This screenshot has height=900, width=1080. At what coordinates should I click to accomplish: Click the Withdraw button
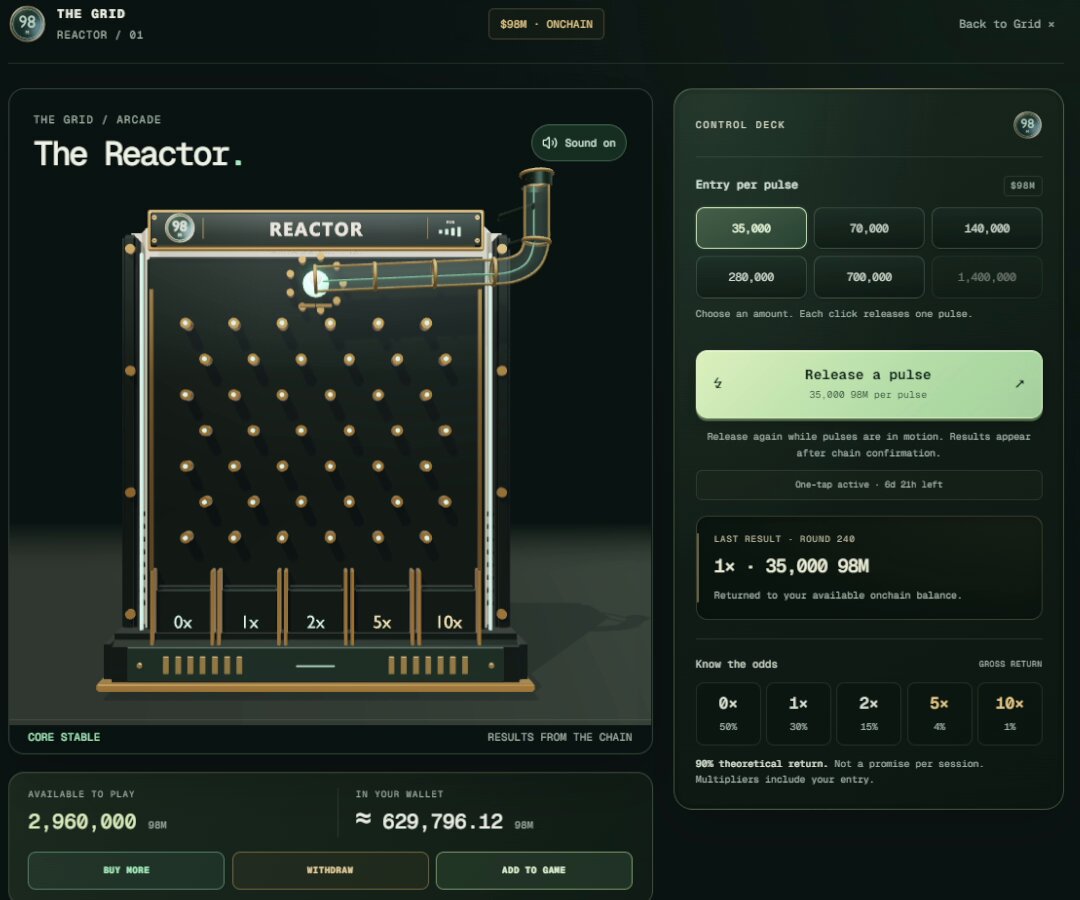click(x=330, y=870)
